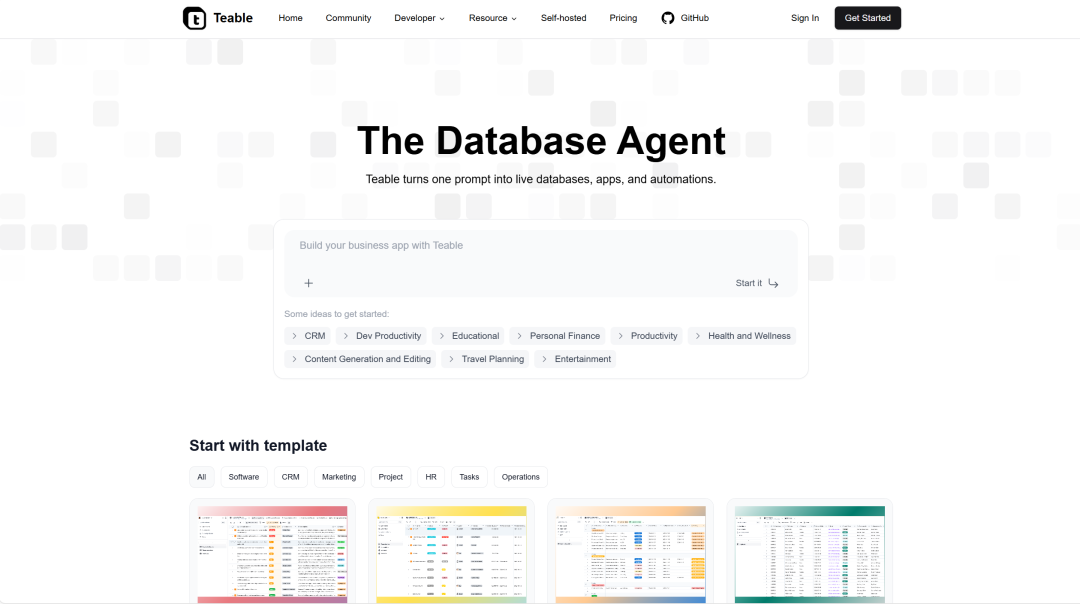Open the Pricing page
Screen dimensions: 1080x604
623,18
